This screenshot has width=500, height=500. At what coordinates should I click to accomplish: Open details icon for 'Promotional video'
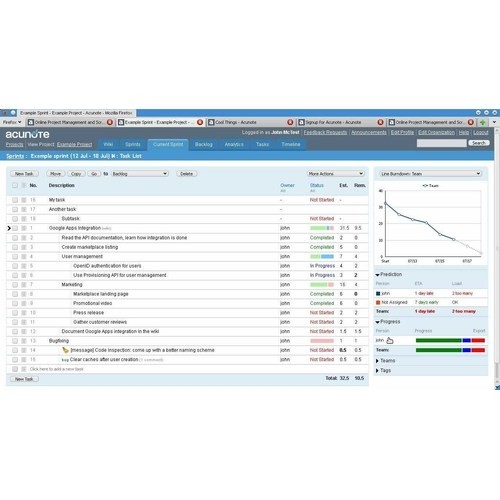pos(24,303)
